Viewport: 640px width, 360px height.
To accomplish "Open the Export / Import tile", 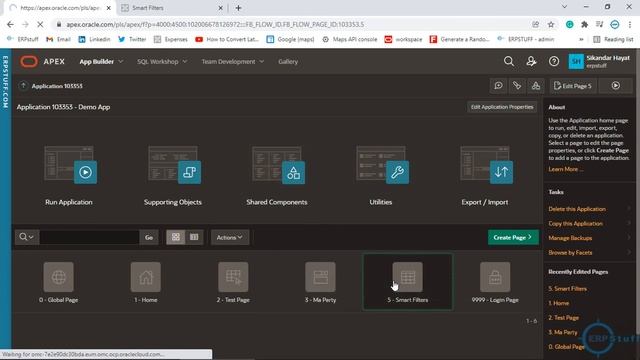I will [x=485, y=176].
